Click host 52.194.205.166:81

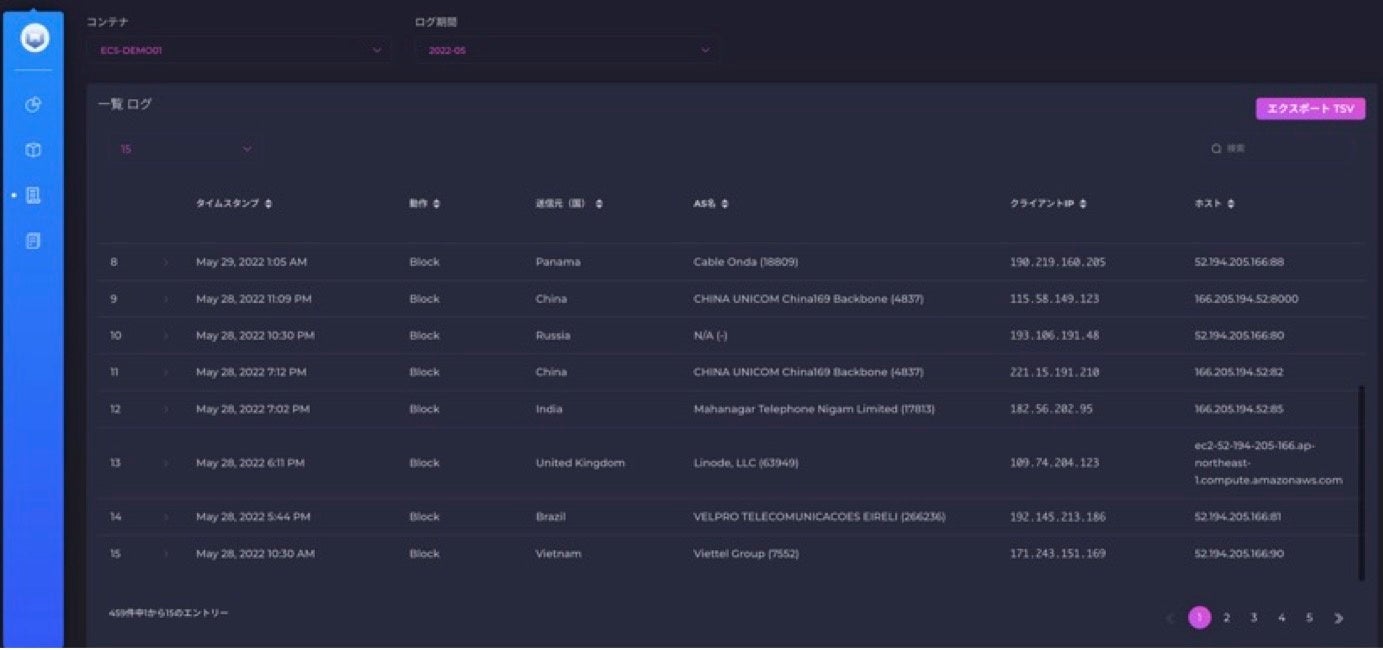[1238, 517]
